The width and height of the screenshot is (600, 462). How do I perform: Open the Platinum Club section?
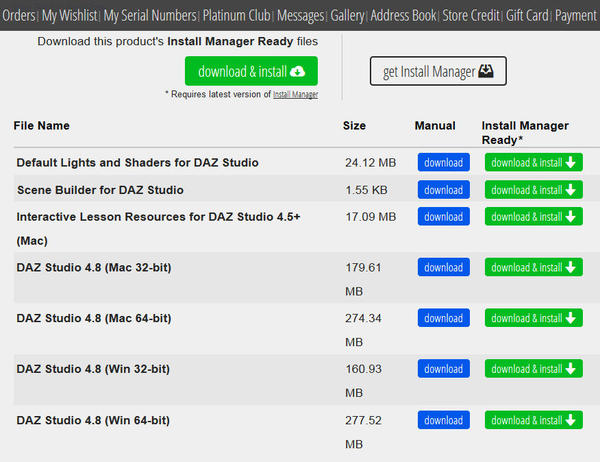236,16
